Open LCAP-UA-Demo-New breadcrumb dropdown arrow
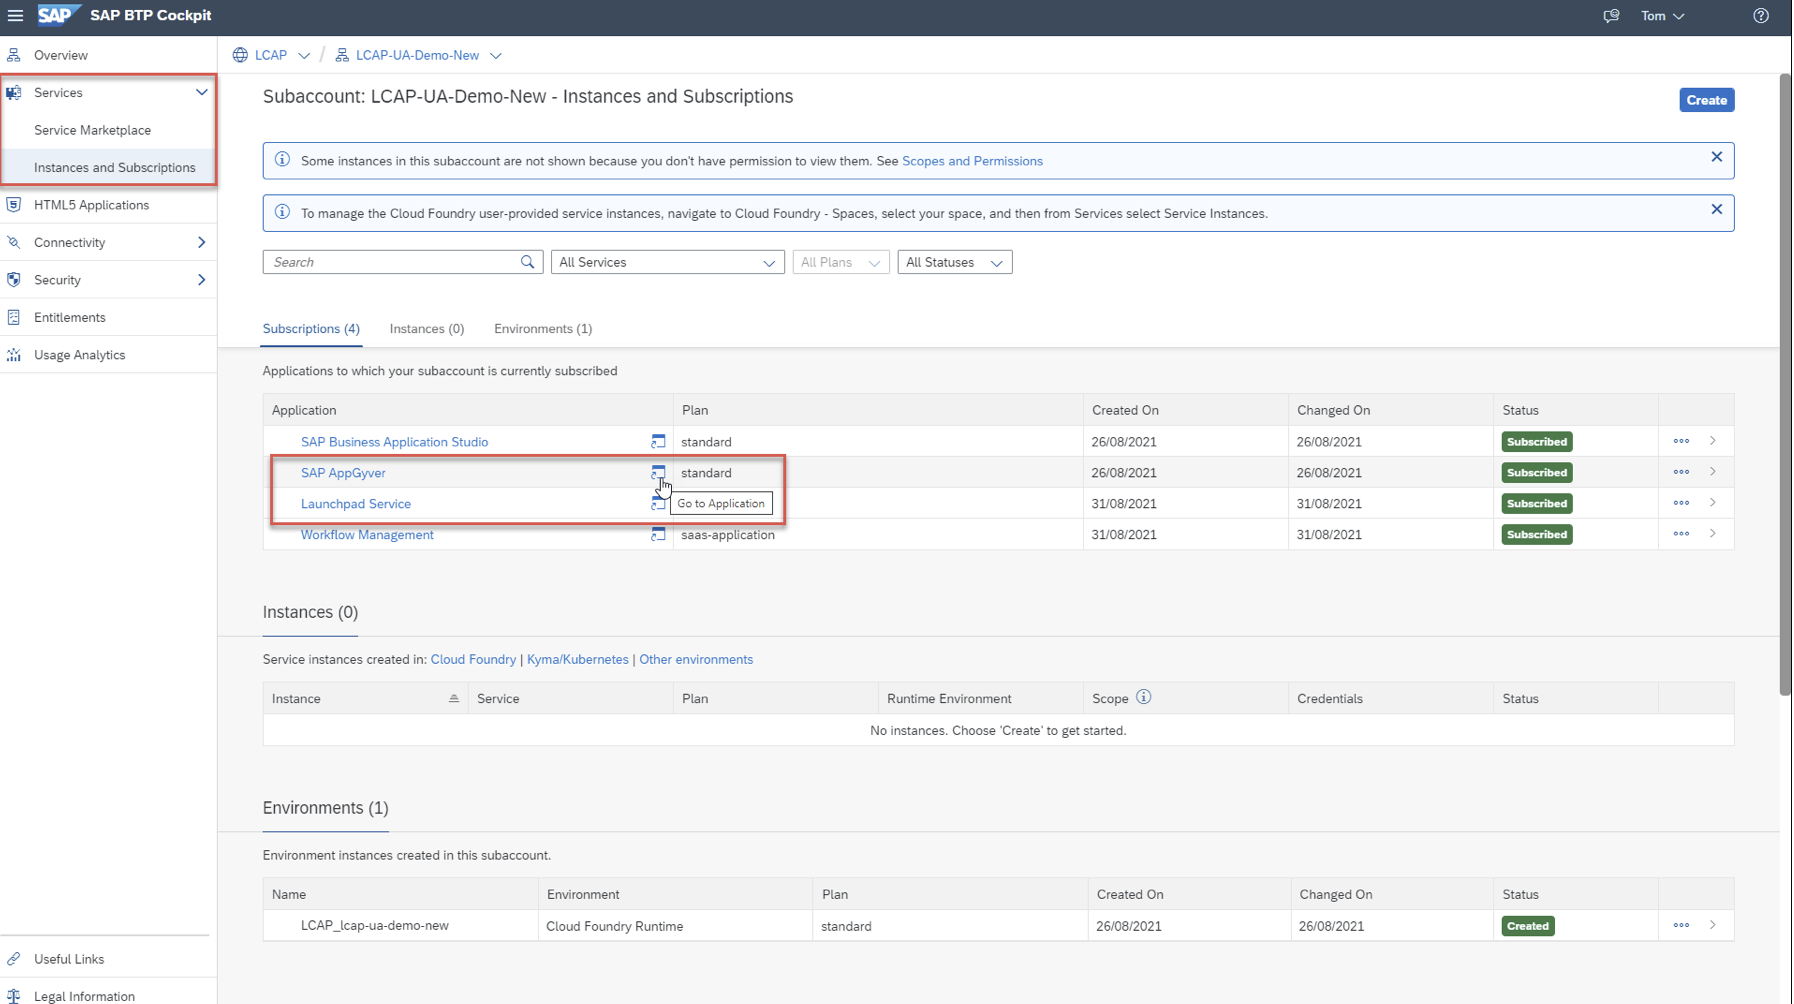 point(496,55)
